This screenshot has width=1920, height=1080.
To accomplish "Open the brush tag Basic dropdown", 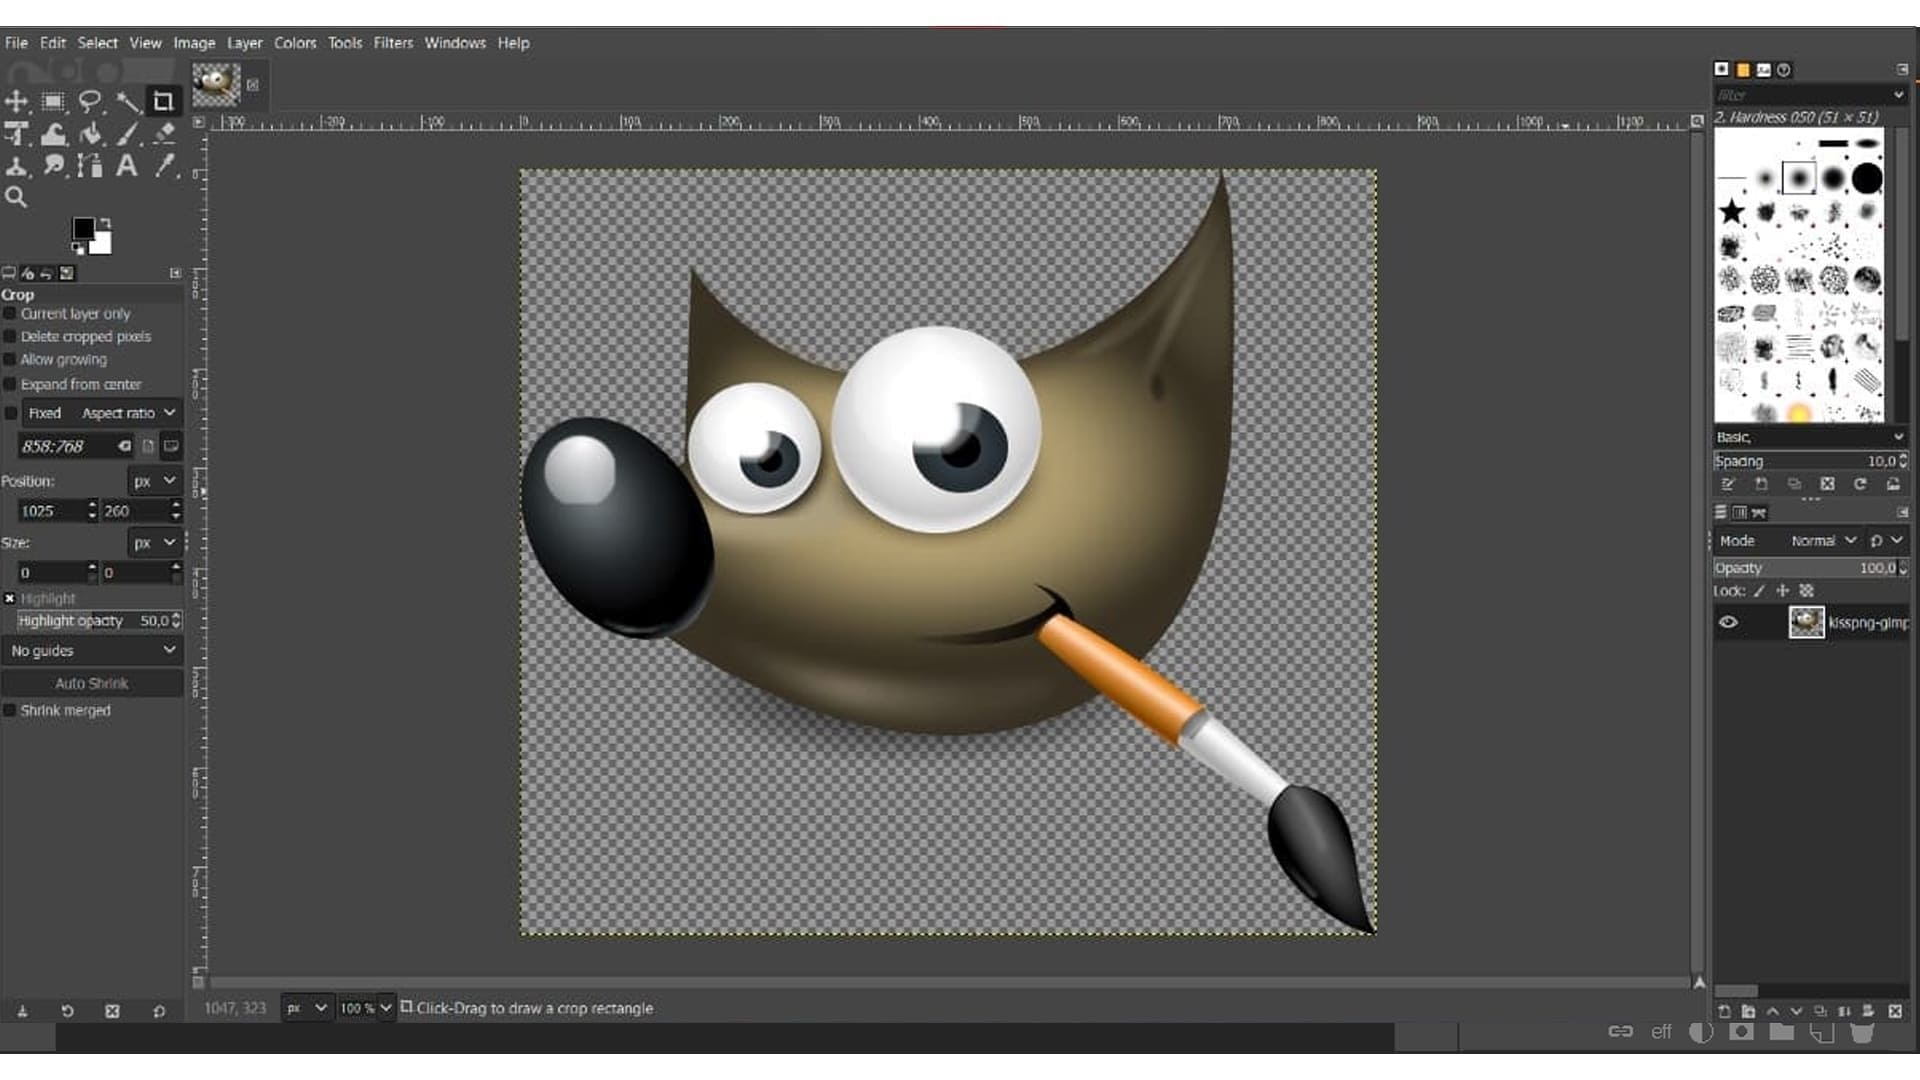I will pos(1810,437).
